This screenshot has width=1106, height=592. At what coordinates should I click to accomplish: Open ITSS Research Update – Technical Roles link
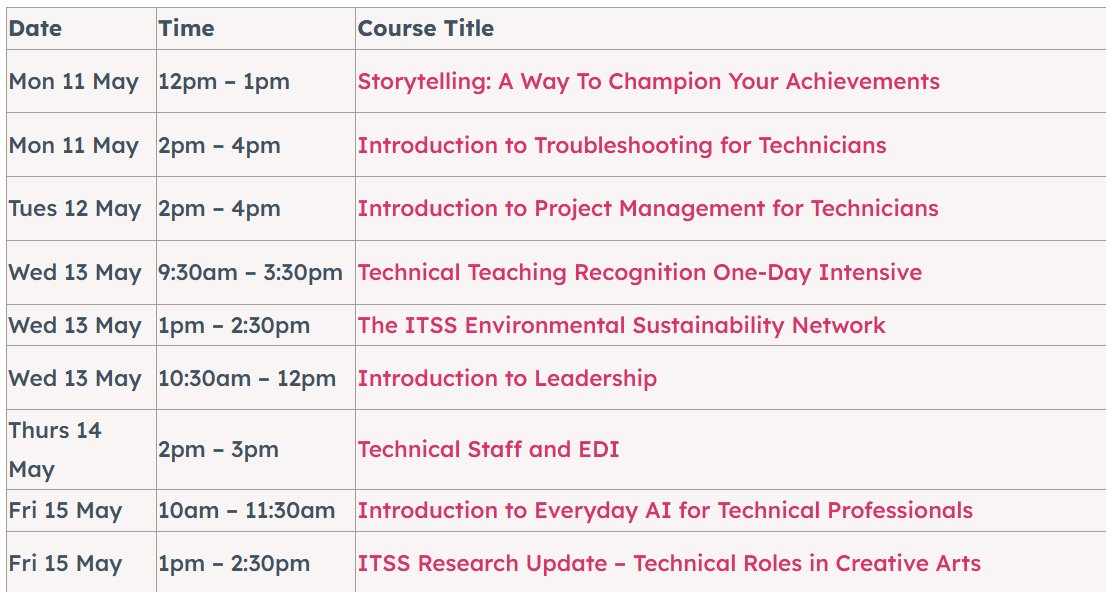pyautogui.click(x=668, y=564)
